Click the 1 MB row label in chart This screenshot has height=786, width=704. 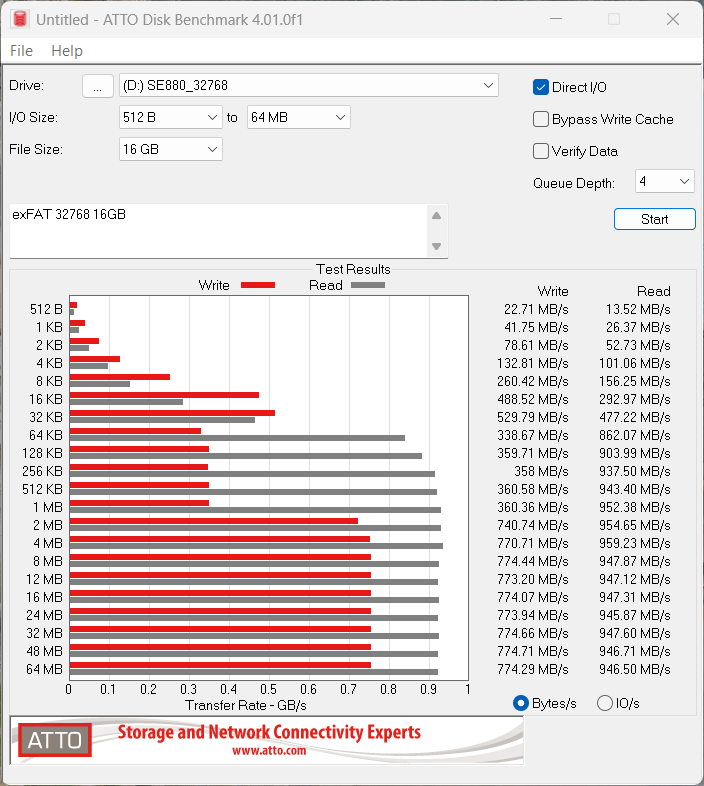(x=48, y=507)
